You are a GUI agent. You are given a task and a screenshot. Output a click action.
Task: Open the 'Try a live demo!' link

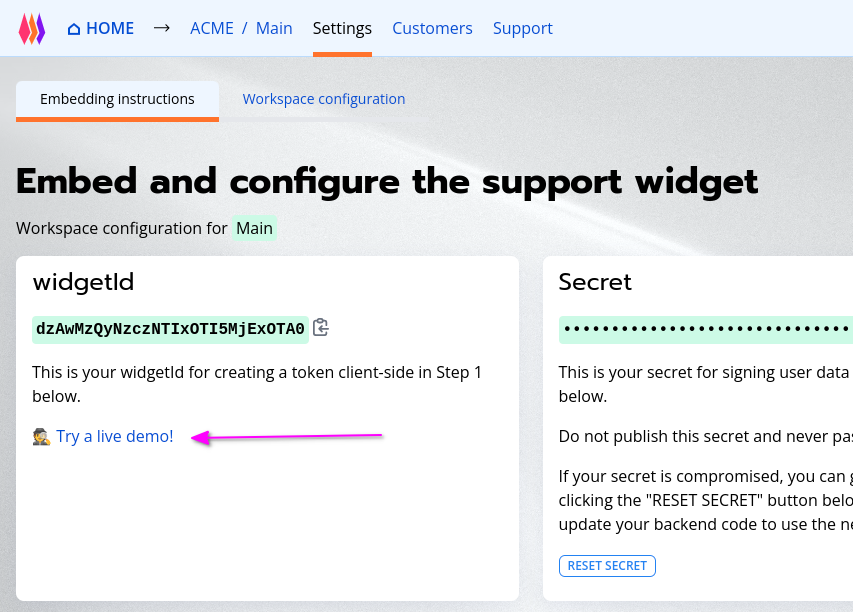point(115,436)
